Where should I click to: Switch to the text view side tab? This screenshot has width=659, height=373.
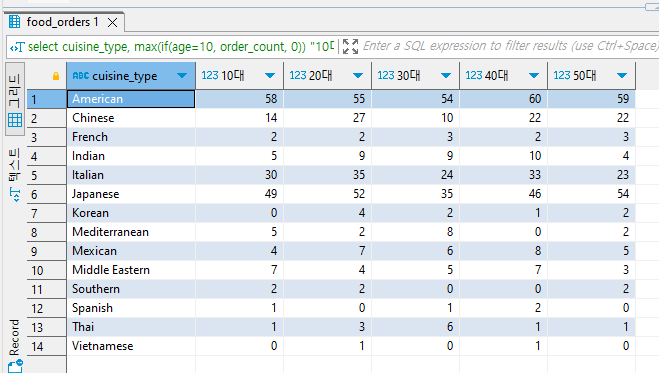click(14, 174)
